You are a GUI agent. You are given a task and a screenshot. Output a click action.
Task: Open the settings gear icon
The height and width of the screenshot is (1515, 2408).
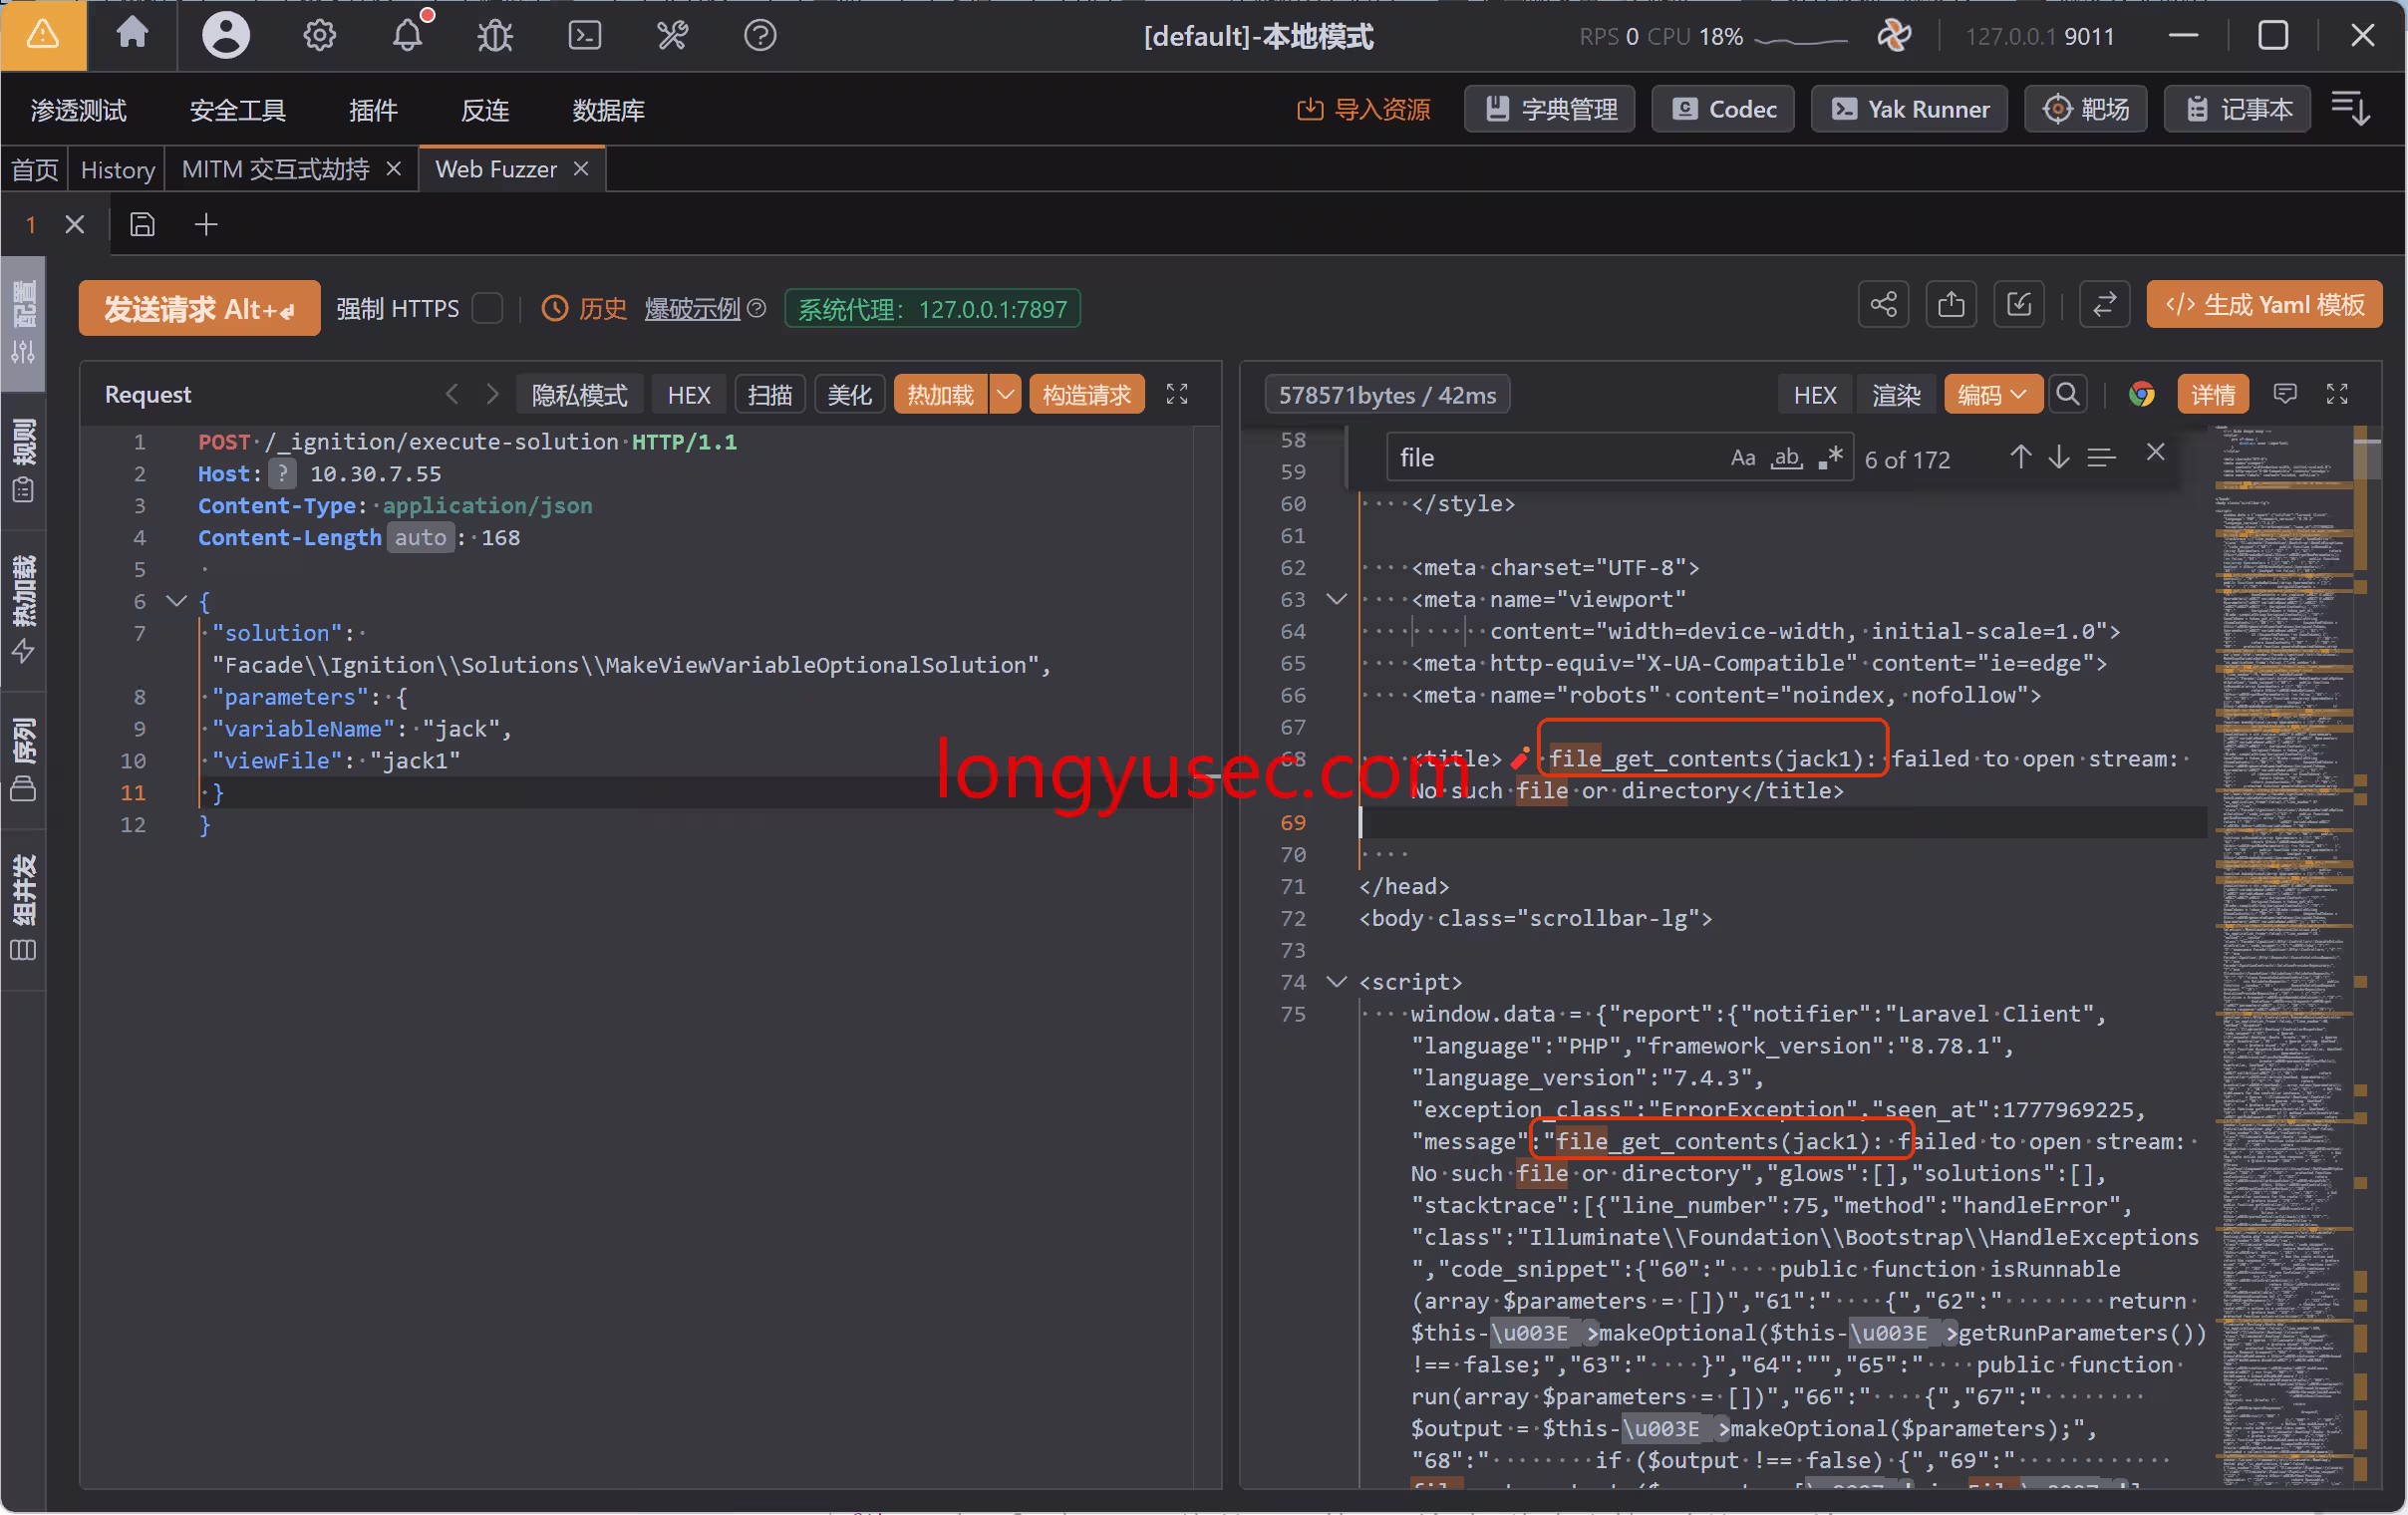pos(319,36)
